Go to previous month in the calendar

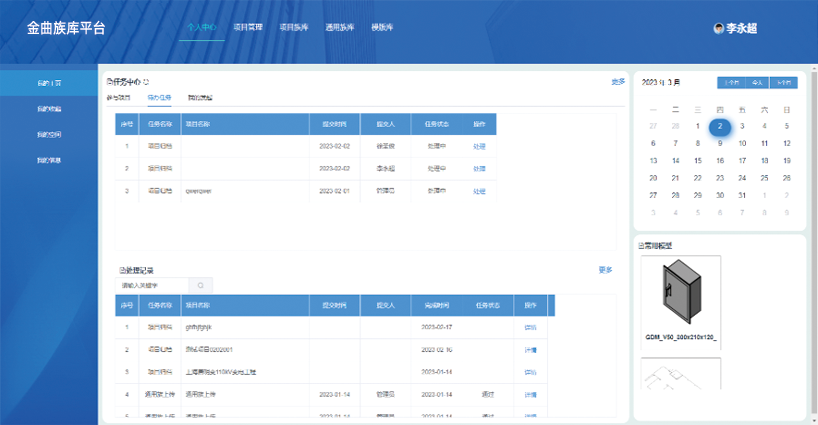(730, 83)
